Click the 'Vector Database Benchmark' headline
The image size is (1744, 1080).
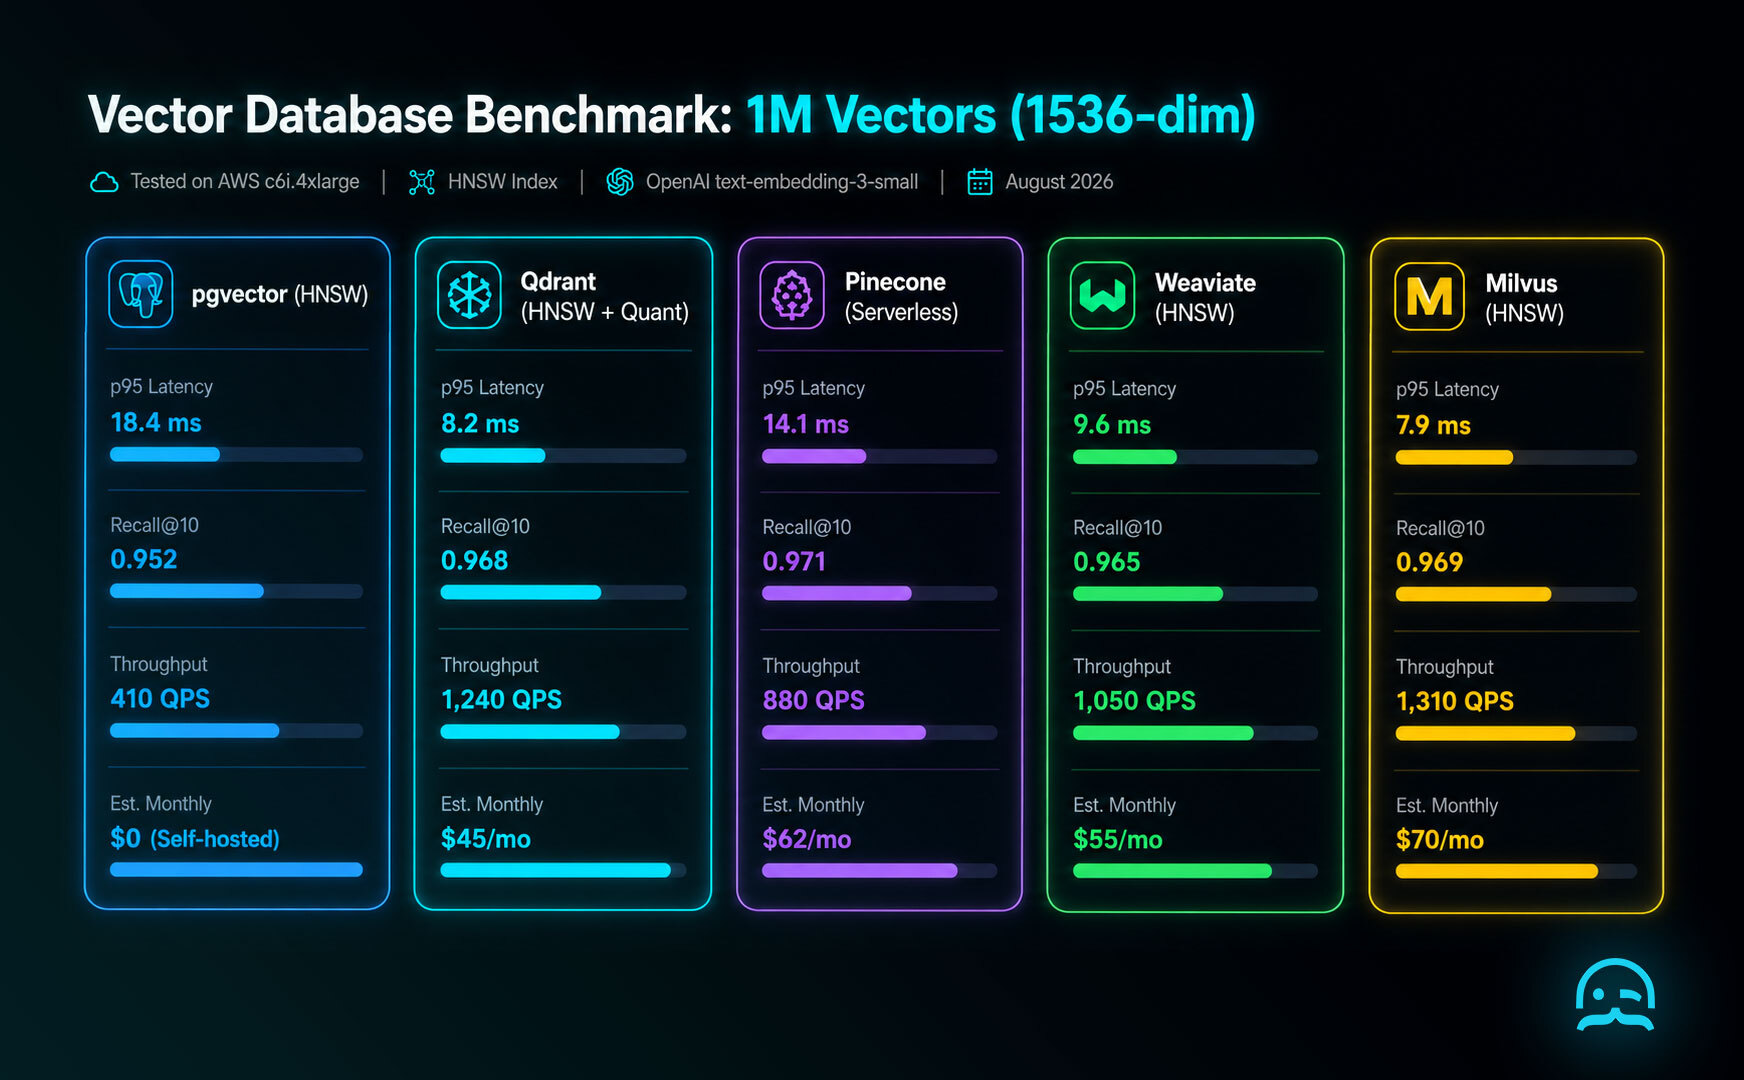(x=410, y=115)
